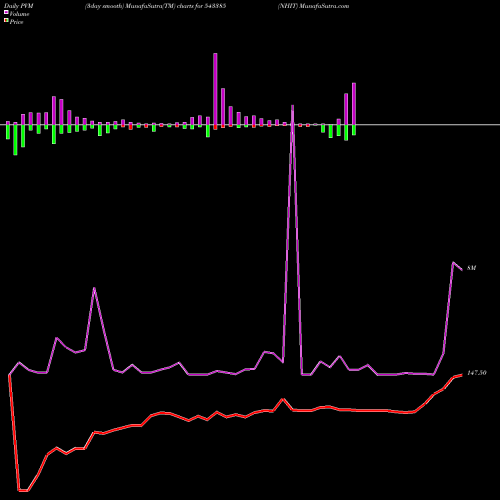Click the '3day smooth MunafaSutra' chart title

(x=155, y=6)
